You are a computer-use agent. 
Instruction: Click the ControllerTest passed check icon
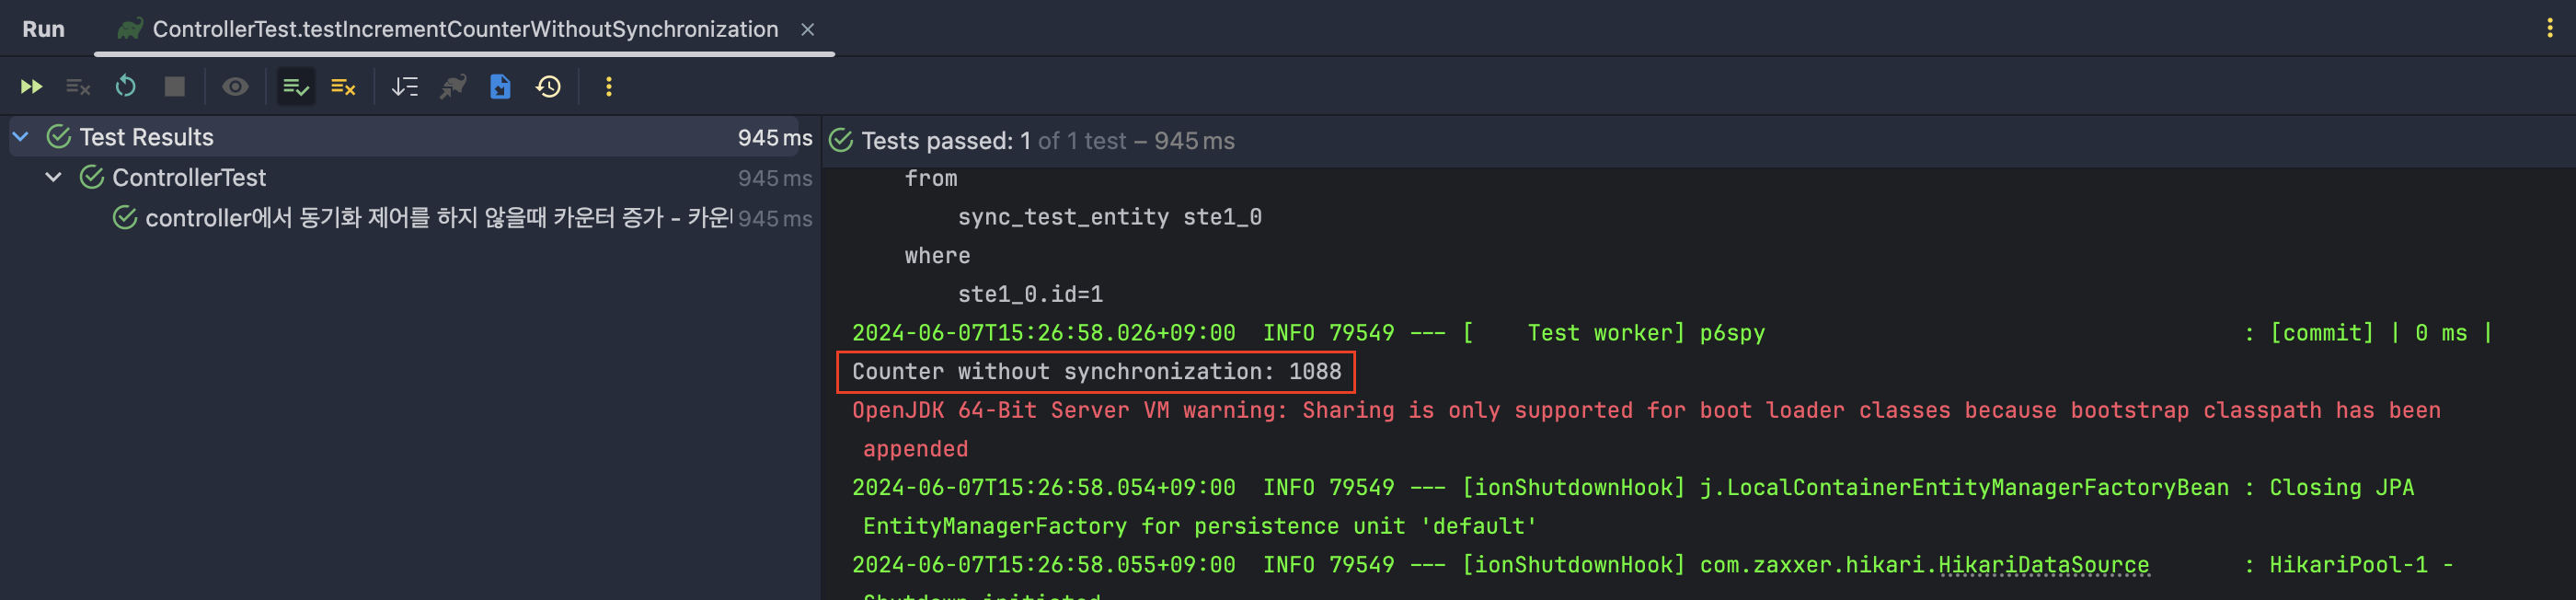tap(92, 178)
